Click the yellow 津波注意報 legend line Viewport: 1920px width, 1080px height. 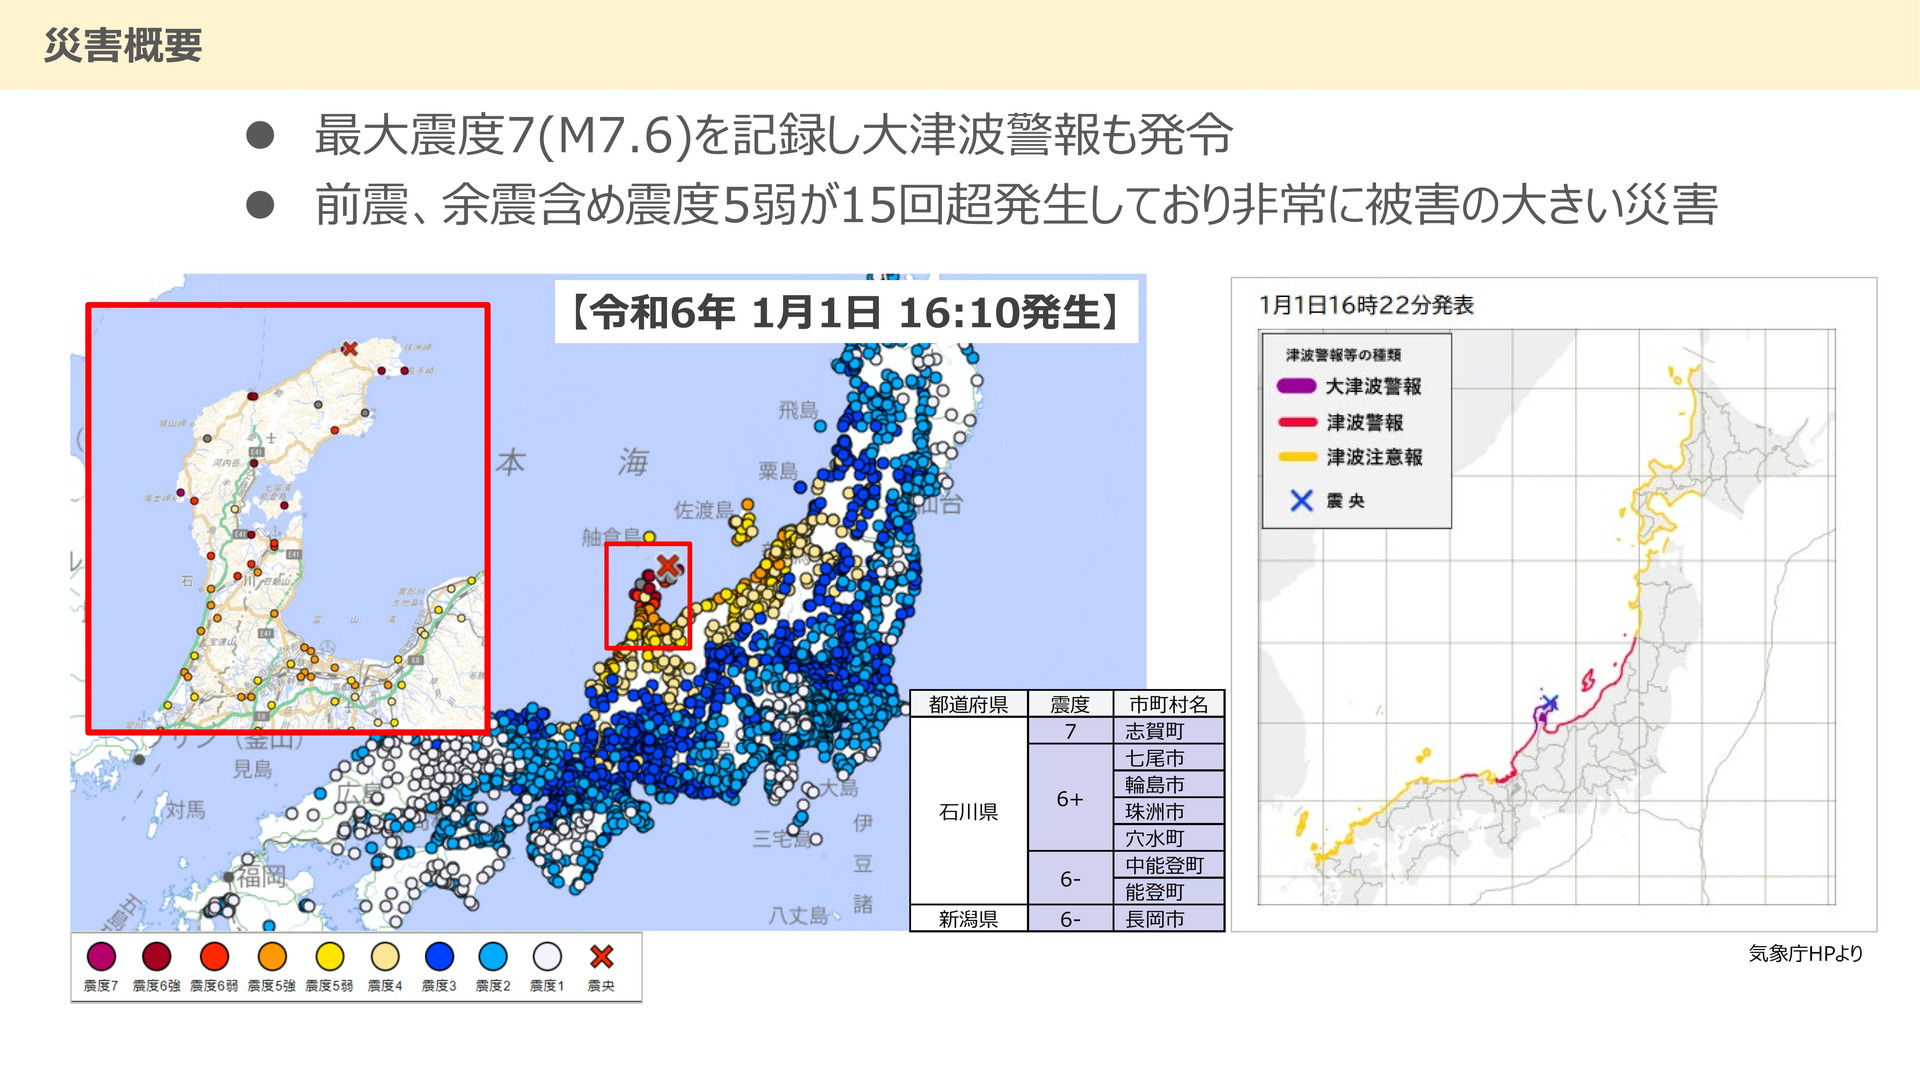coord(1297,457)
